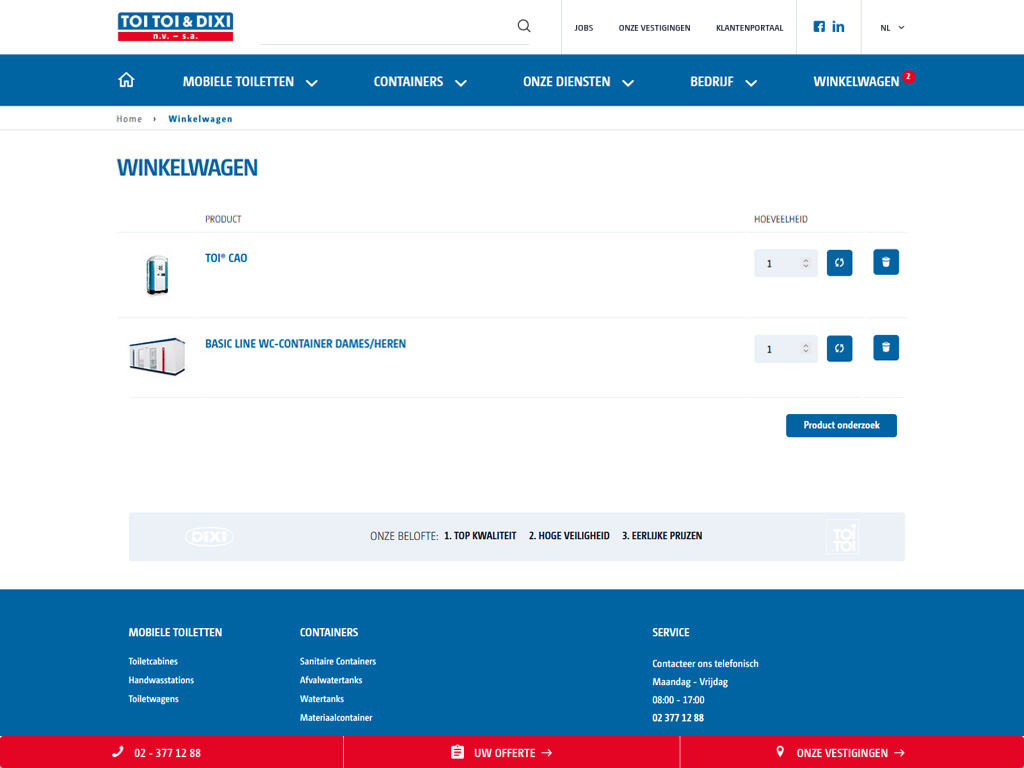Go to homepage via house icon
Screen dimensions: 1024x768
[126, 81]
